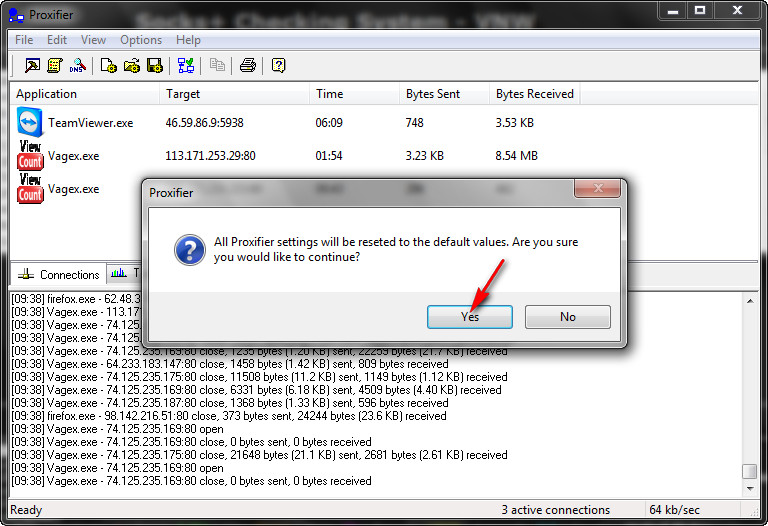Switch to the Traffic tab with graph icon

(124, 273)
